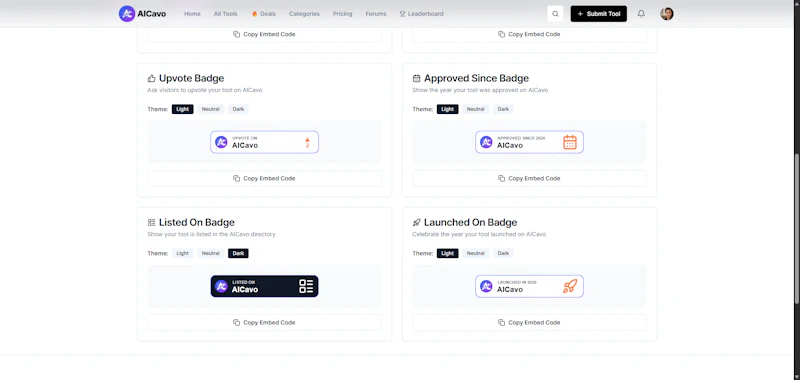Select Light theme for Upvote Badge

pos(183,109)
